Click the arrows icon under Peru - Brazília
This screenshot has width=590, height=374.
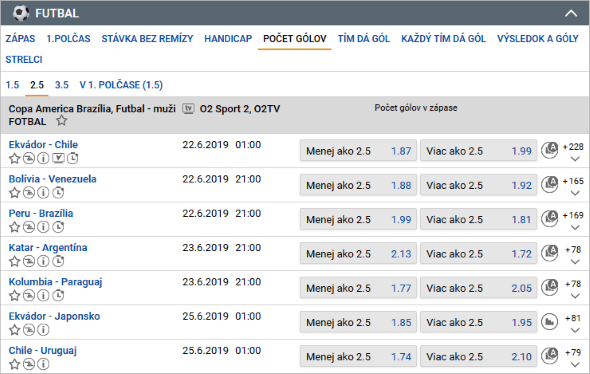29,227
